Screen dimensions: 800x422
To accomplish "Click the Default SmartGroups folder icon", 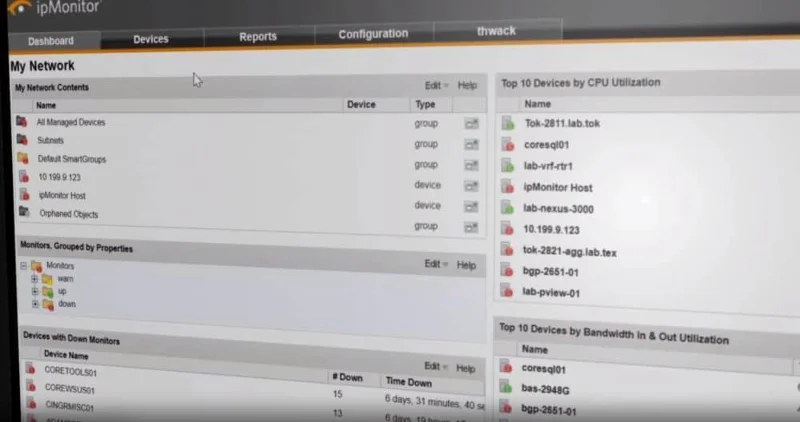I will tap(23, 158).
